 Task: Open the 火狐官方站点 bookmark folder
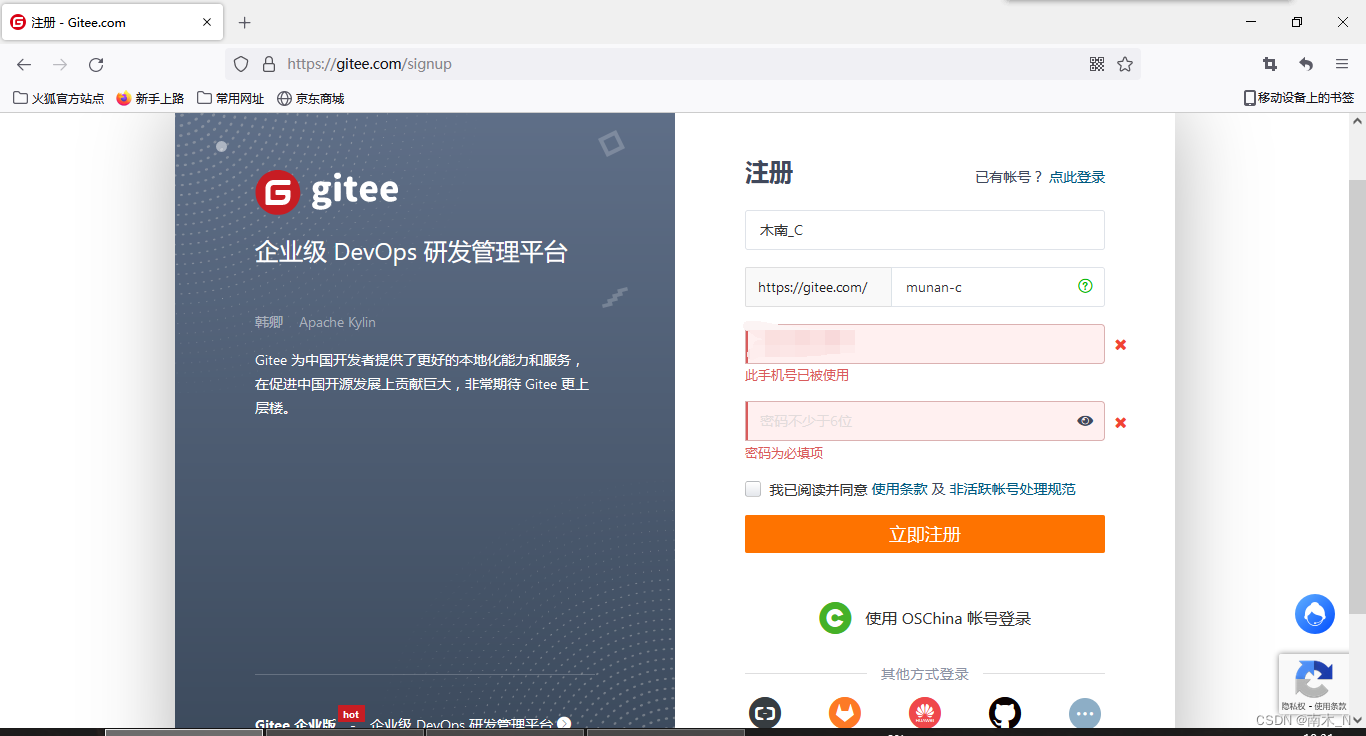point(59,98)
